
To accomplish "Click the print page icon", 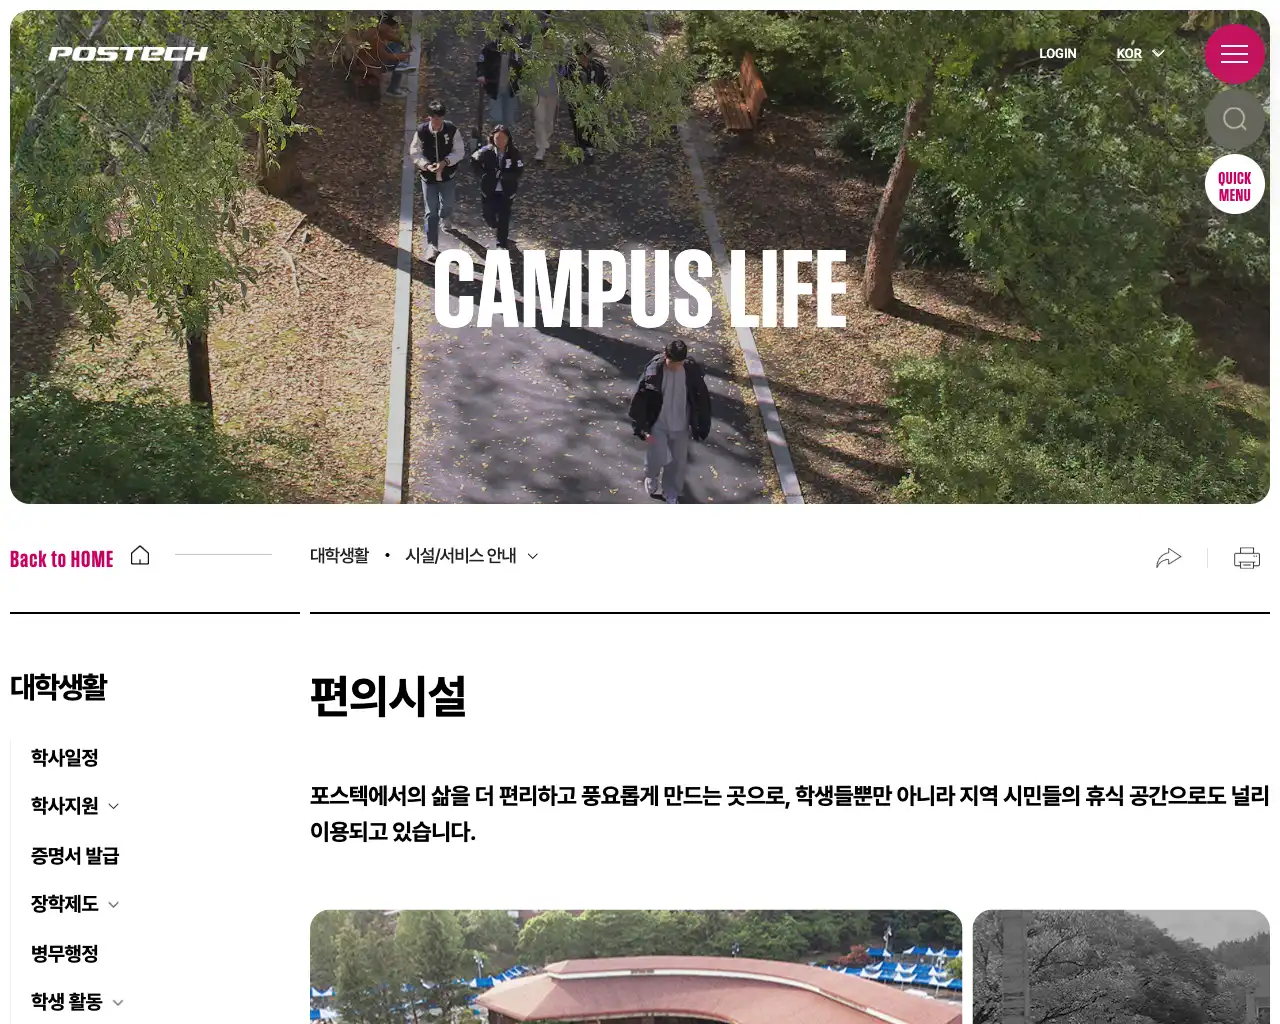I will 1247,558.
